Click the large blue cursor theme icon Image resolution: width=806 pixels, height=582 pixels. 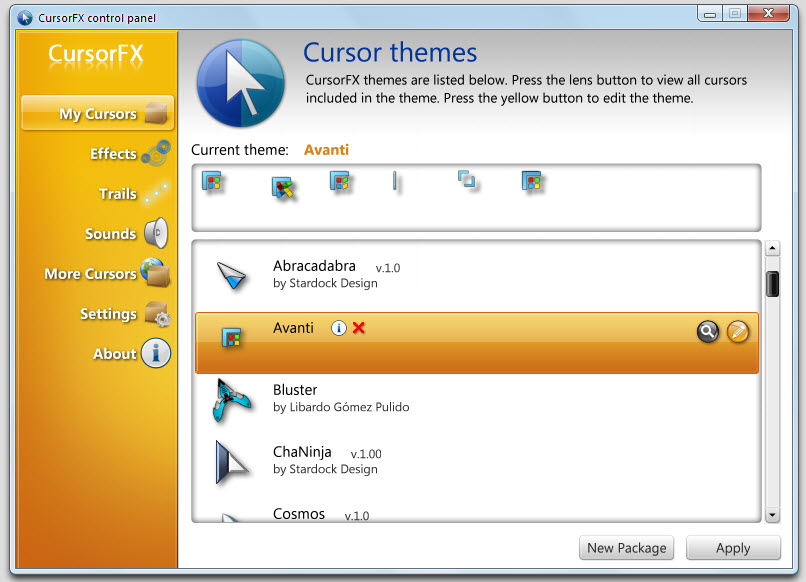point(241,76)
